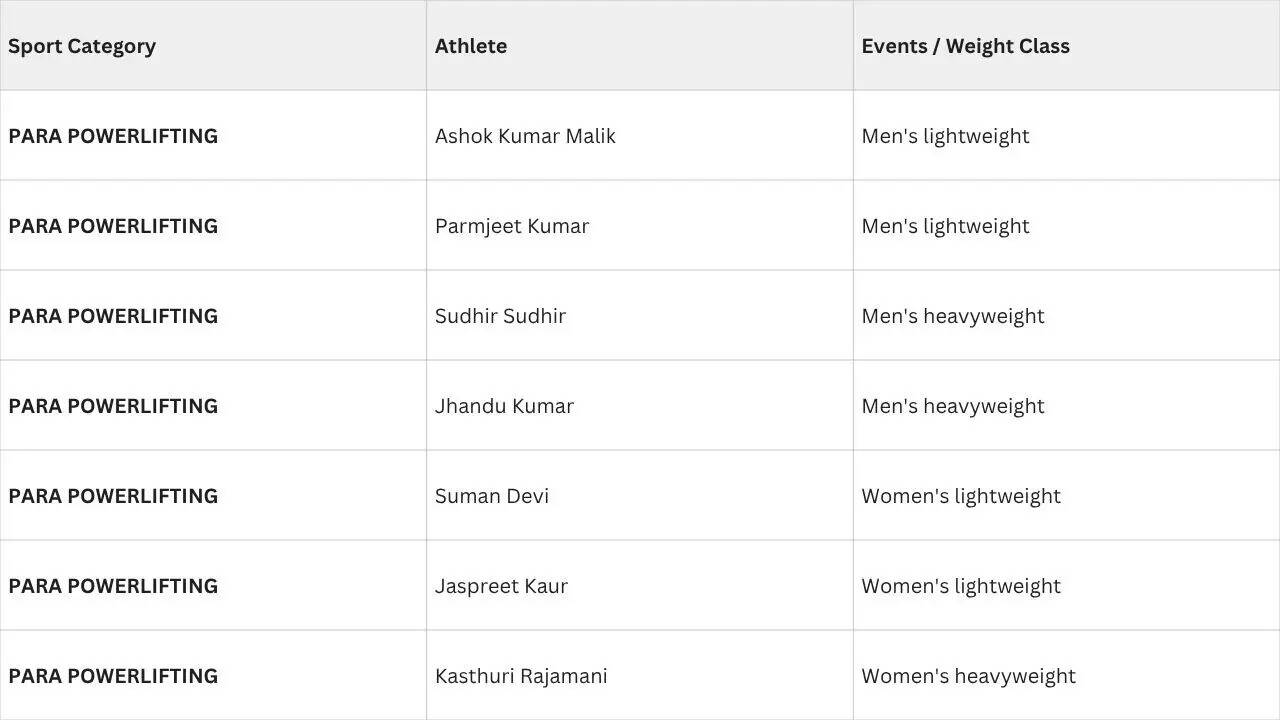The image size is (1280, 720).
Task: Select the Suman Devi cell
Action: point(640,495)
